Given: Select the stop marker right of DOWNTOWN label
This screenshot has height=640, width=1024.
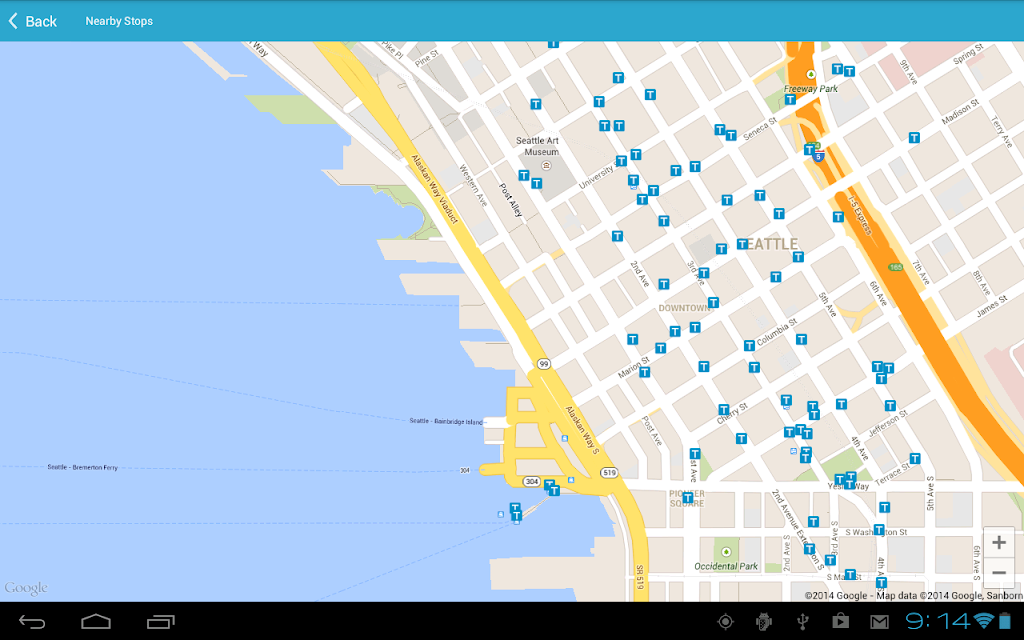Looking at the screenshot, I should tap(713, 302).
